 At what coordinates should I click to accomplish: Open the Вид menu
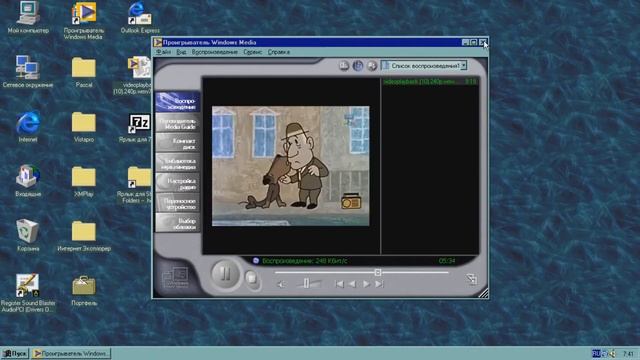[181, 52]
